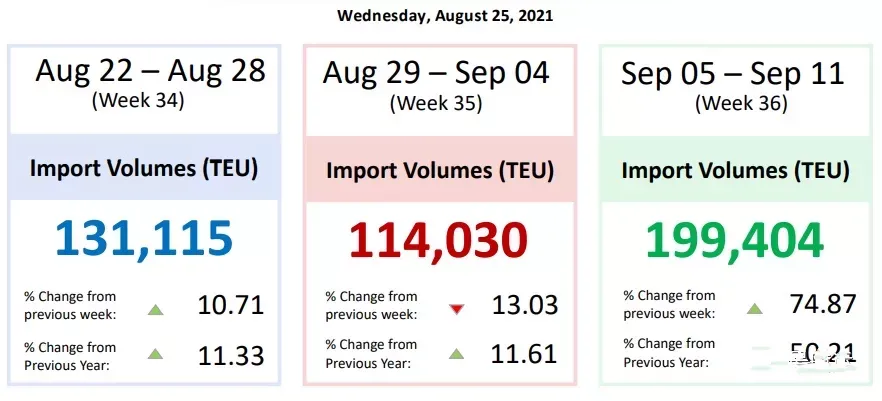This screenshot has height=401, width=882.
Task: Click the (Week 34) label
Action: [138, 101]
